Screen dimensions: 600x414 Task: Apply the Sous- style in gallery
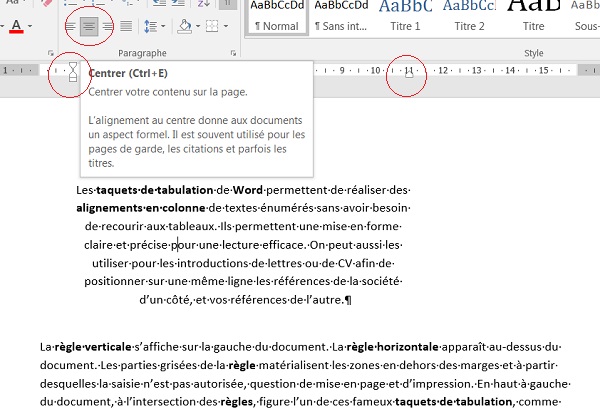[585, 17]
